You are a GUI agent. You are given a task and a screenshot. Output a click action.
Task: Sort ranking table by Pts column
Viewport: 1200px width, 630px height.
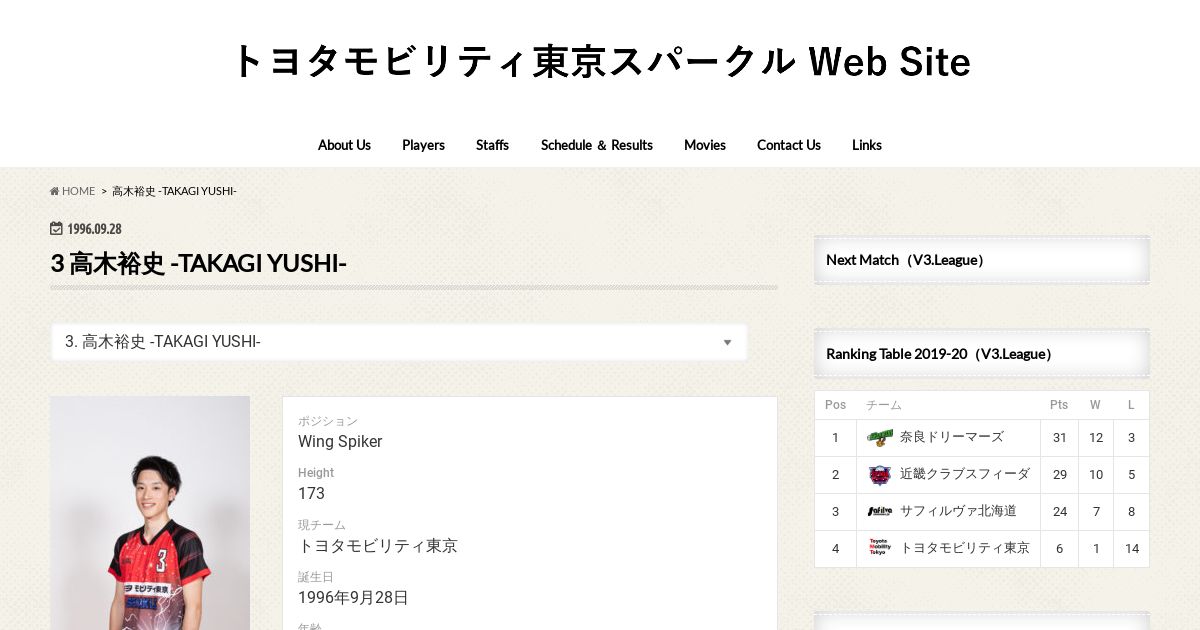tap(1059, 405)
